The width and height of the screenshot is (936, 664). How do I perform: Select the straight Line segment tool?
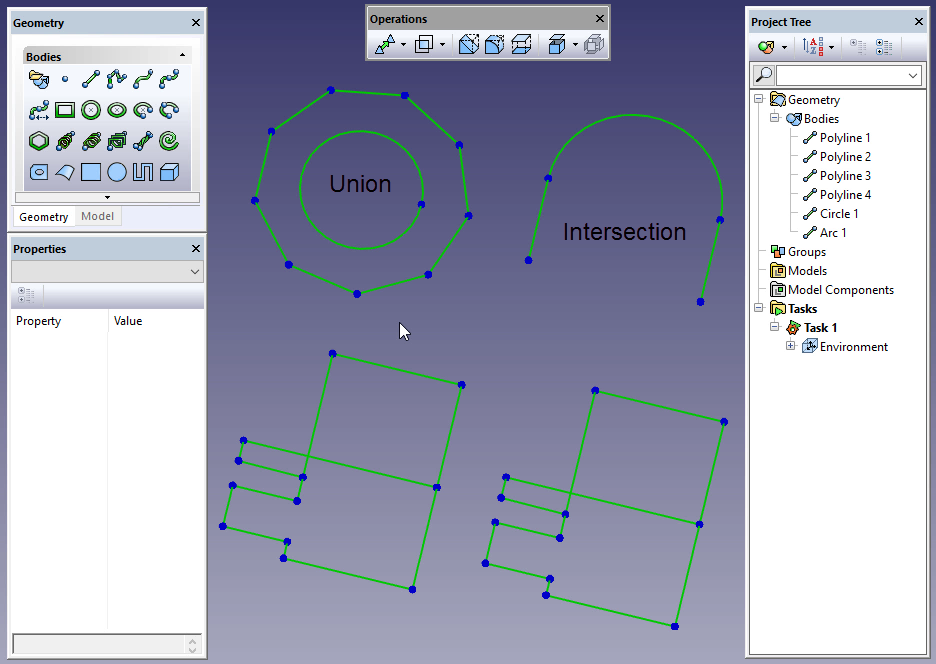coord(91,79)
